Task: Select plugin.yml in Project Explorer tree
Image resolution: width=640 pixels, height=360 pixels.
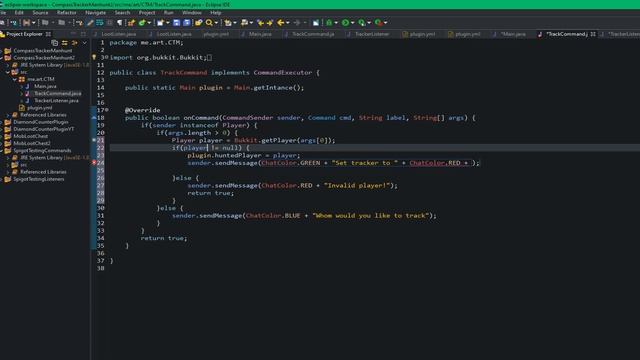Action: [39, 108]
